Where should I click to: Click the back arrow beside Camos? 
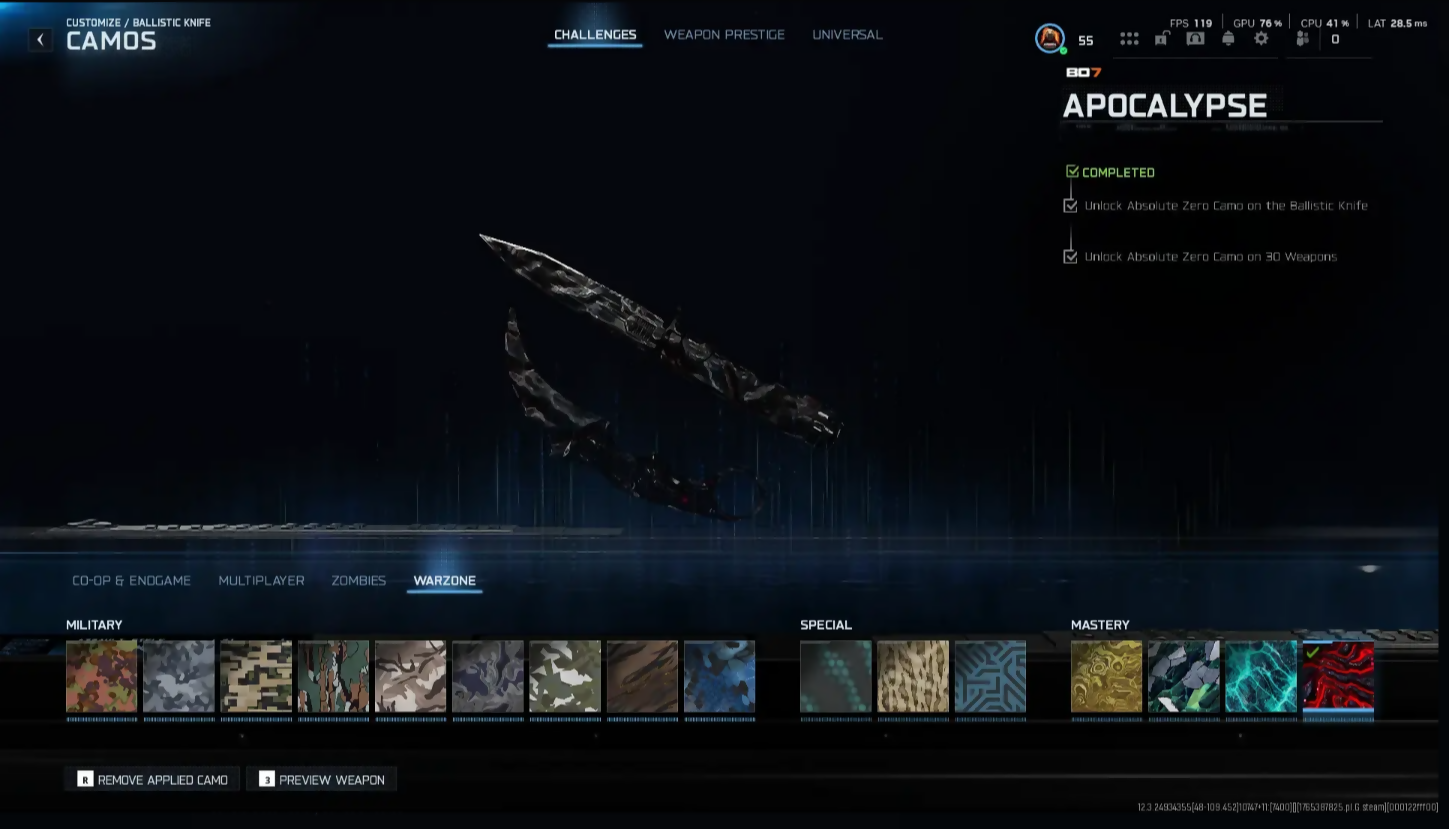(x=40, y=40)
